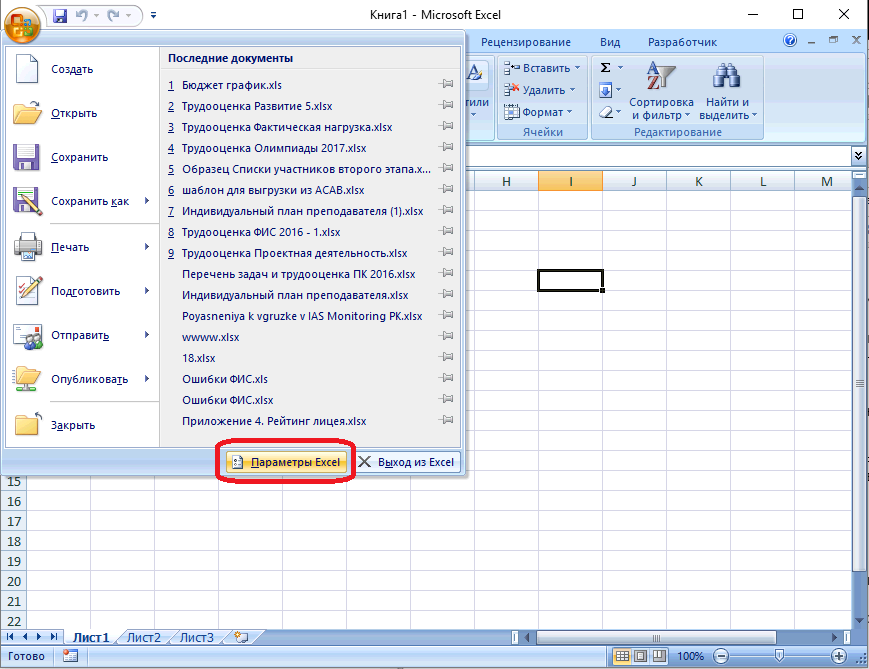Viewport: 869px width, 669px height.
Task: Pin Трудооценка Проектная деятельность.xlsx to the list
Action: coord(446,252)
